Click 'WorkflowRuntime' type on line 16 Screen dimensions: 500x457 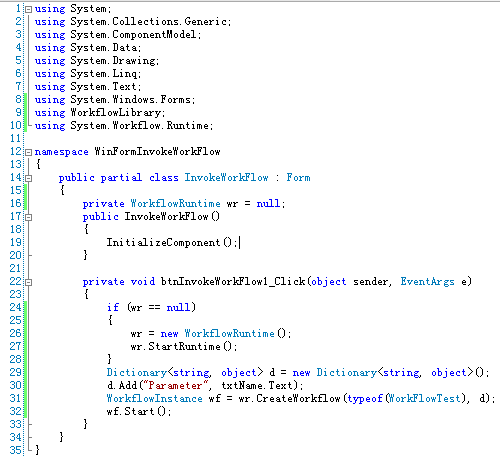click(x=175, y=204)
